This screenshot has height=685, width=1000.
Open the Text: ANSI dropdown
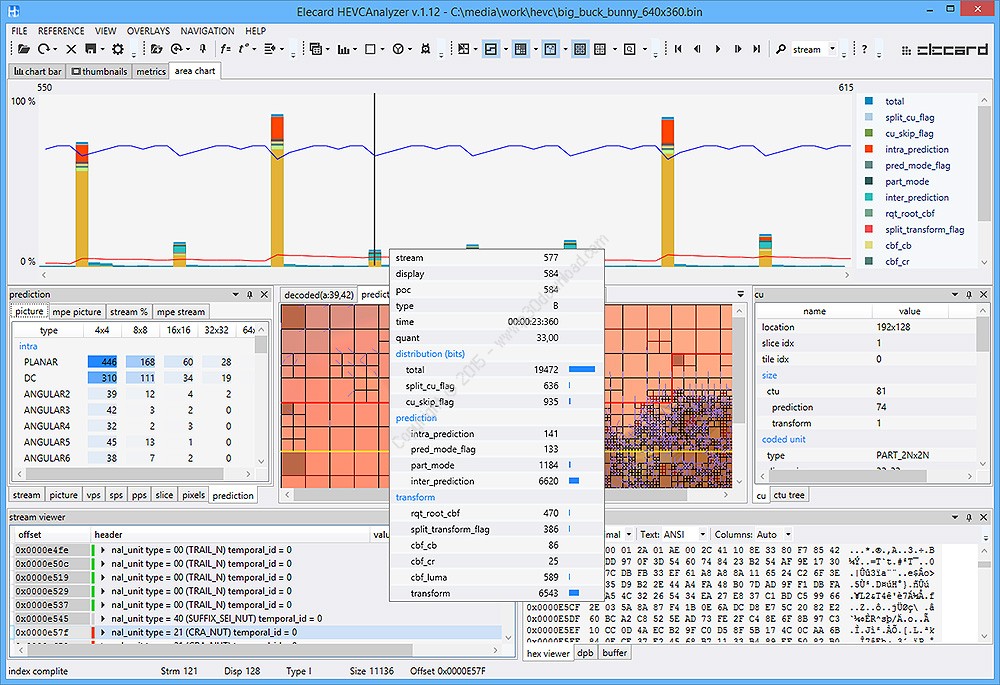pos(702,534)
